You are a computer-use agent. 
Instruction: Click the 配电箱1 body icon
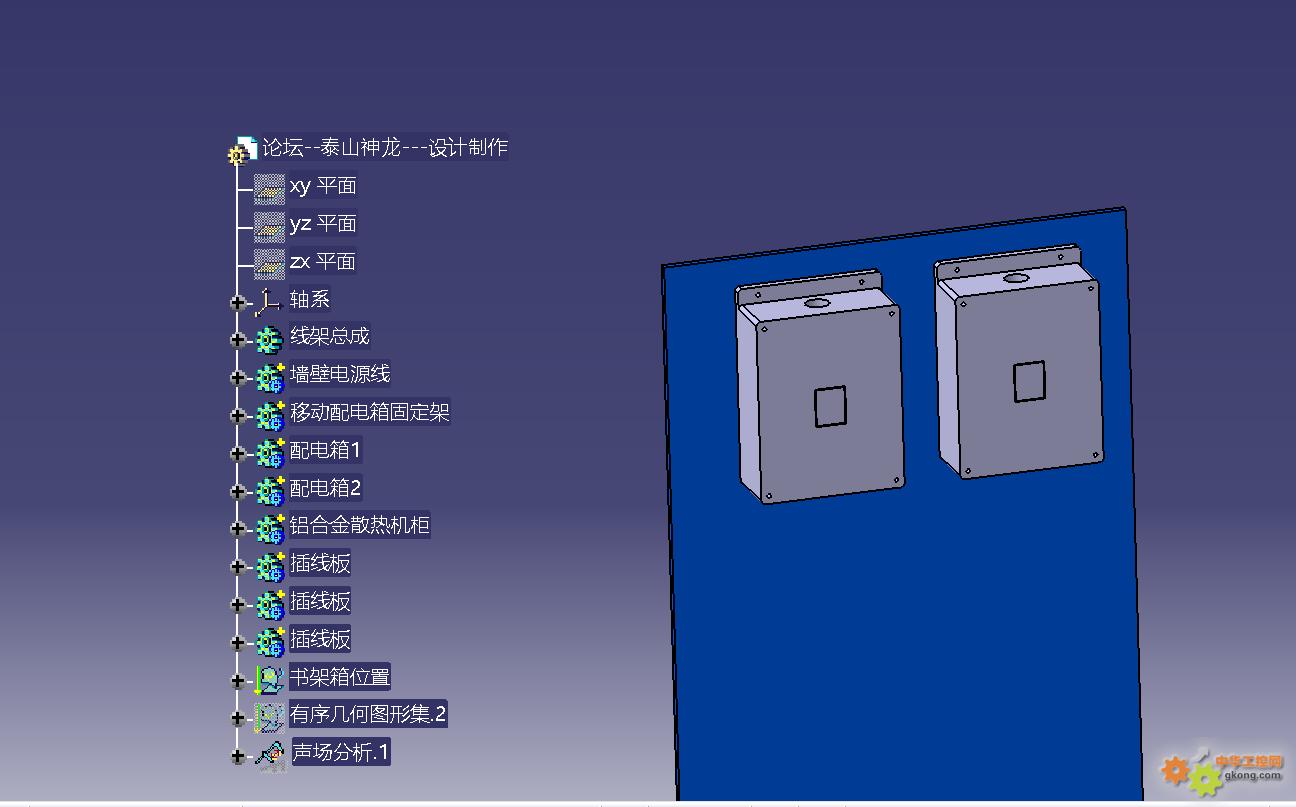click(270, 453)
